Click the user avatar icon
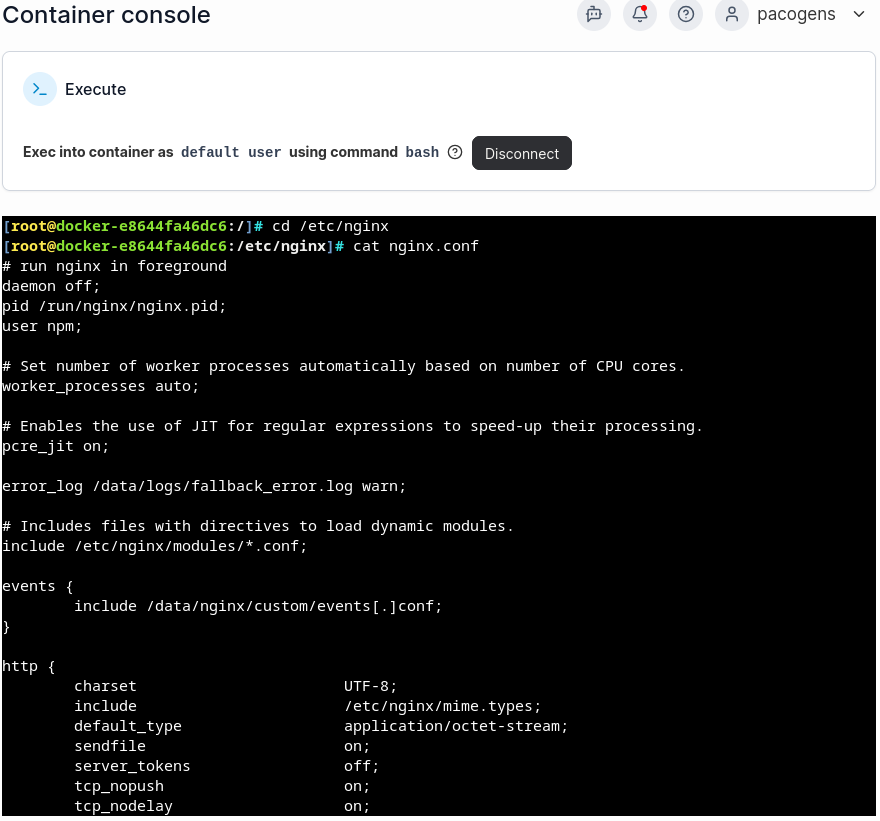Image resolution: width=880 pixels, height=821 pixels. pyautogui.click(x=732, y=14)
